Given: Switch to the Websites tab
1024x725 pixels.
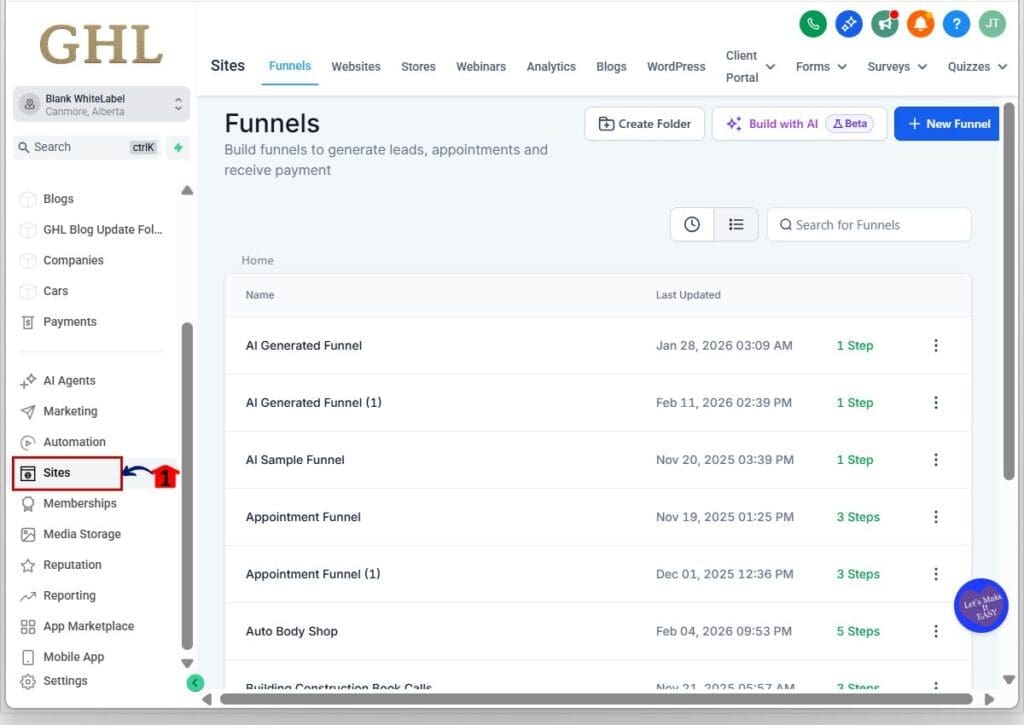Looking at the screenshot, I should (356, 67).
